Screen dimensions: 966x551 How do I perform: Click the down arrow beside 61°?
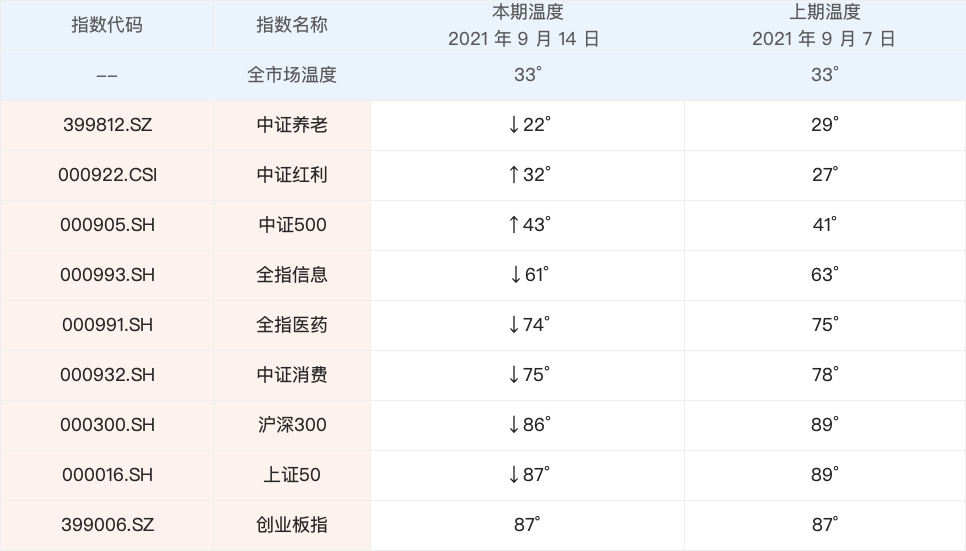tap(514, 275)
